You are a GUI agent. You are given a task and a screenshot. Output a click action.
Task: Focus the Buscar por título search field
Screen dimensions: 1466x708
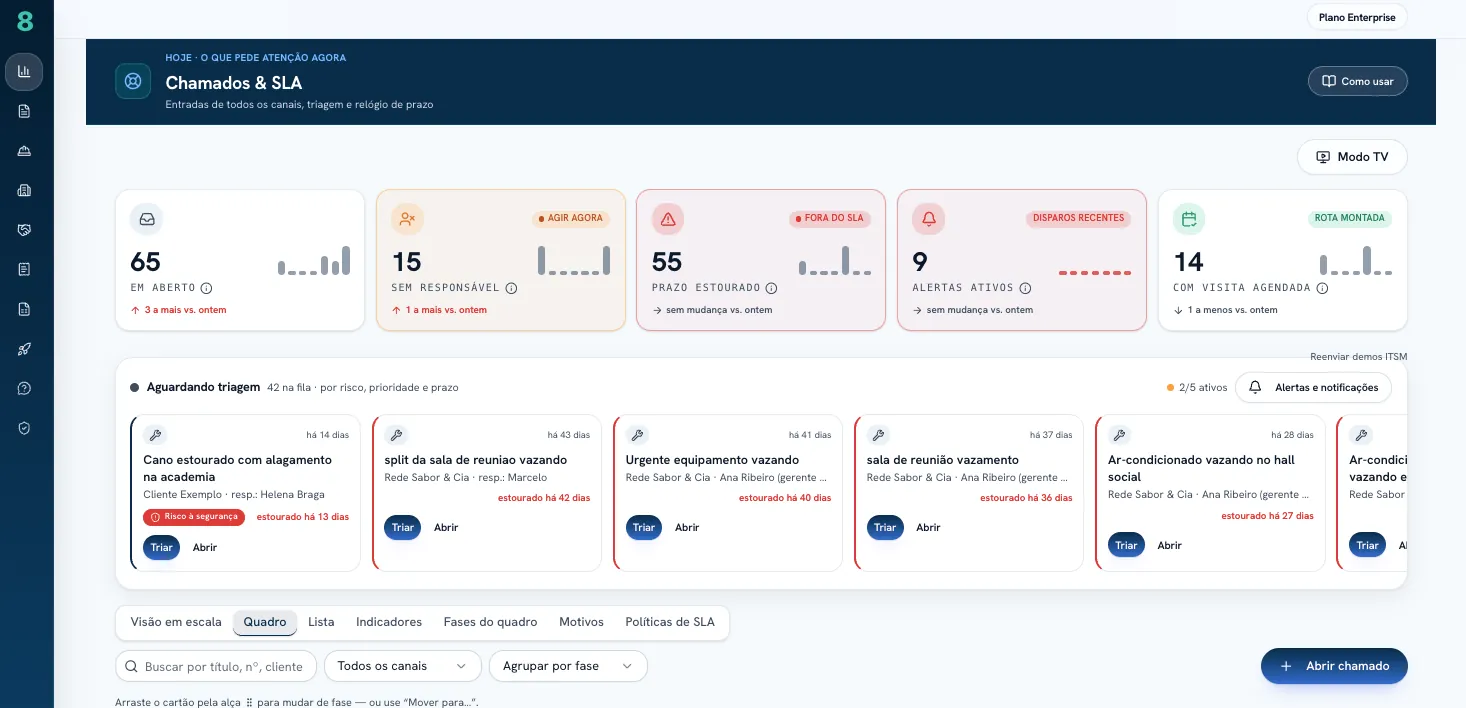point(216,666)
